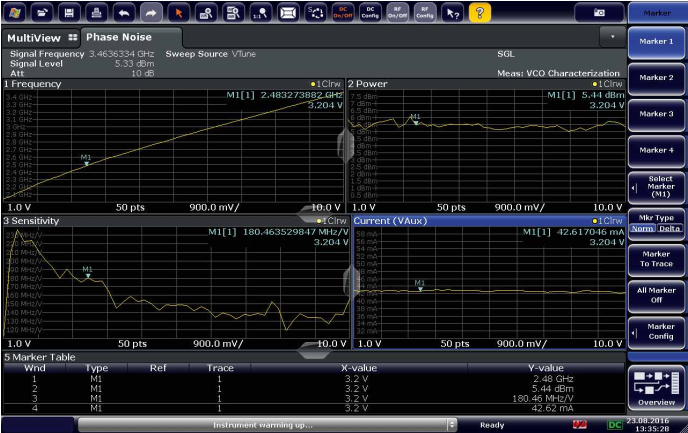Select the Phase Noise tab
This screenshot has height=433, width=688.
point(116,37)
